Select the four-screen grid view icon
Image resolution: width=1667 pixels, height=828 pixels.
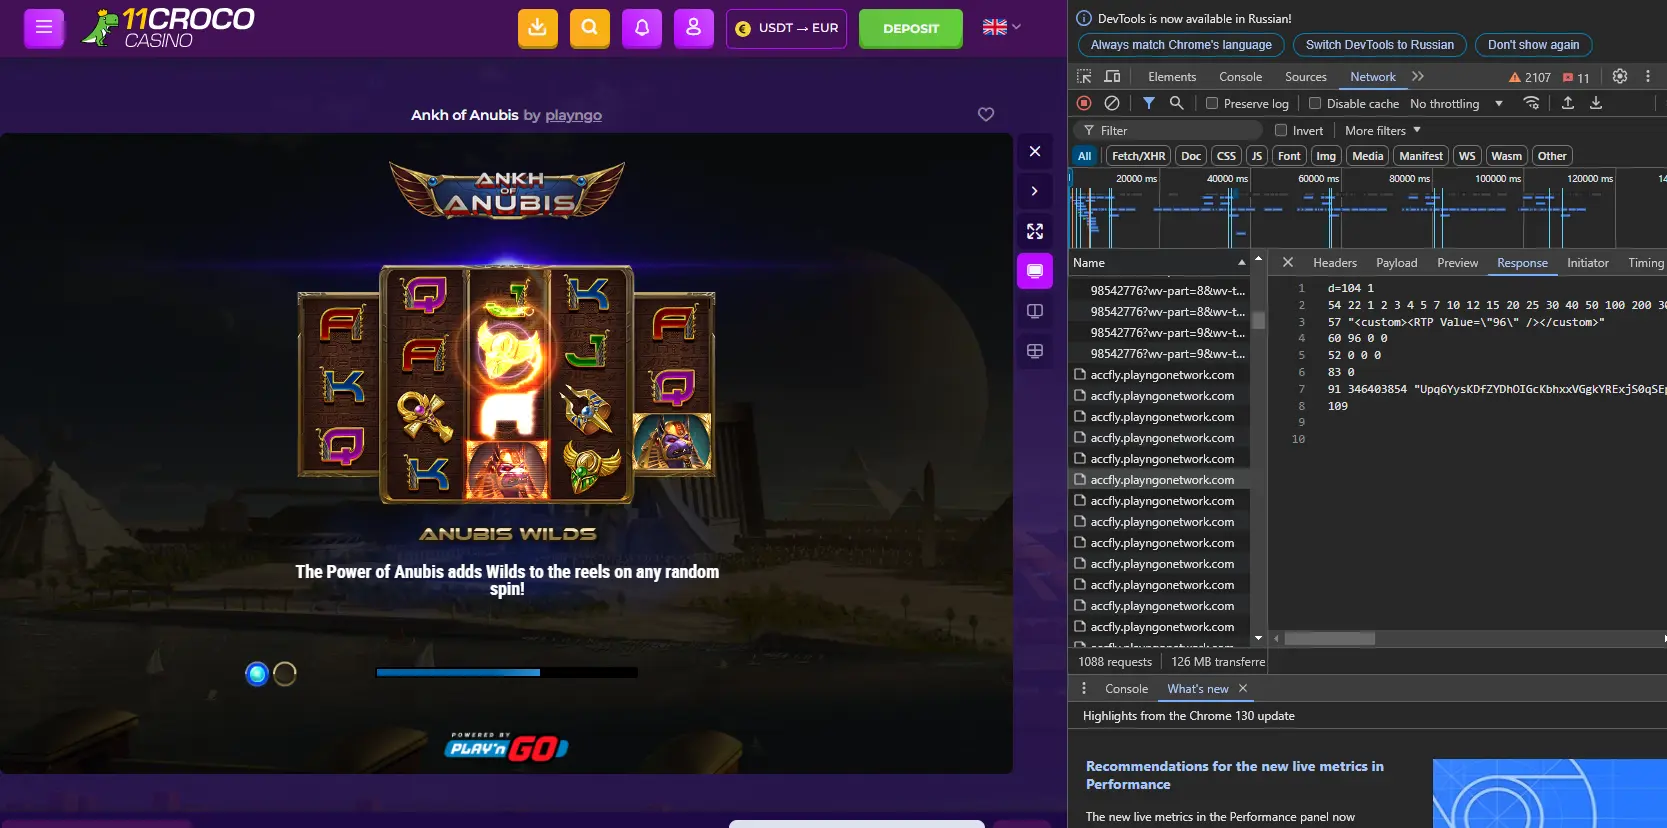(x=1035, y=351)
